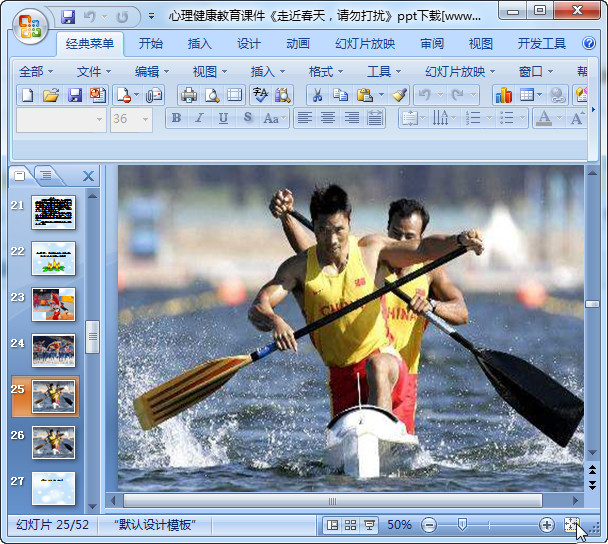This screenshot has height=544, width=608.
Task: Close the slides thumbnail pane
Action: tap(88, 176)
